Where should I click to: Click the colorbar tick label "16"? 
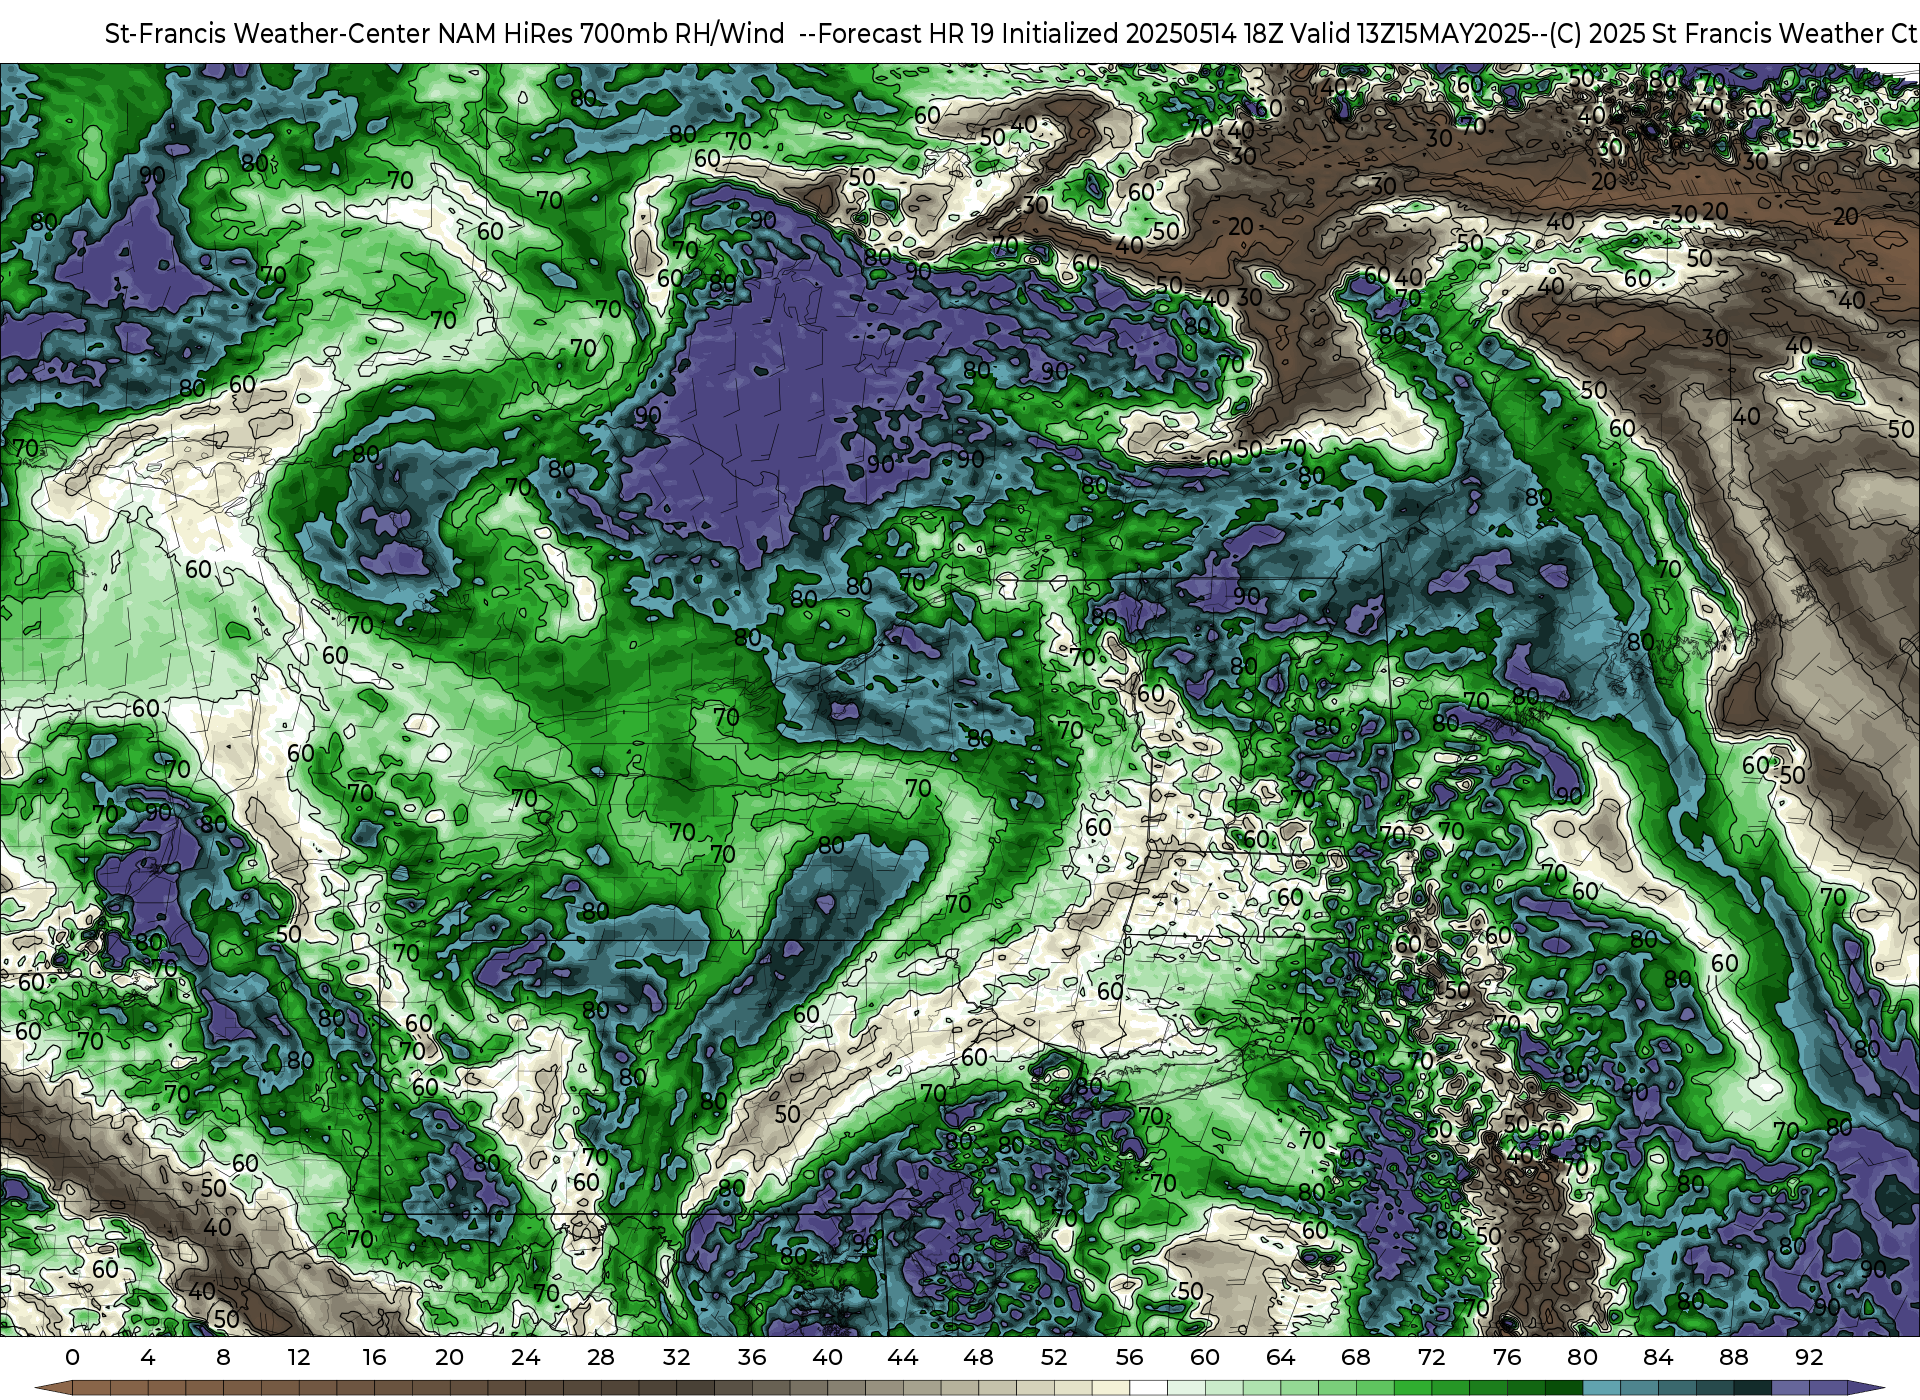[374, 1357]
